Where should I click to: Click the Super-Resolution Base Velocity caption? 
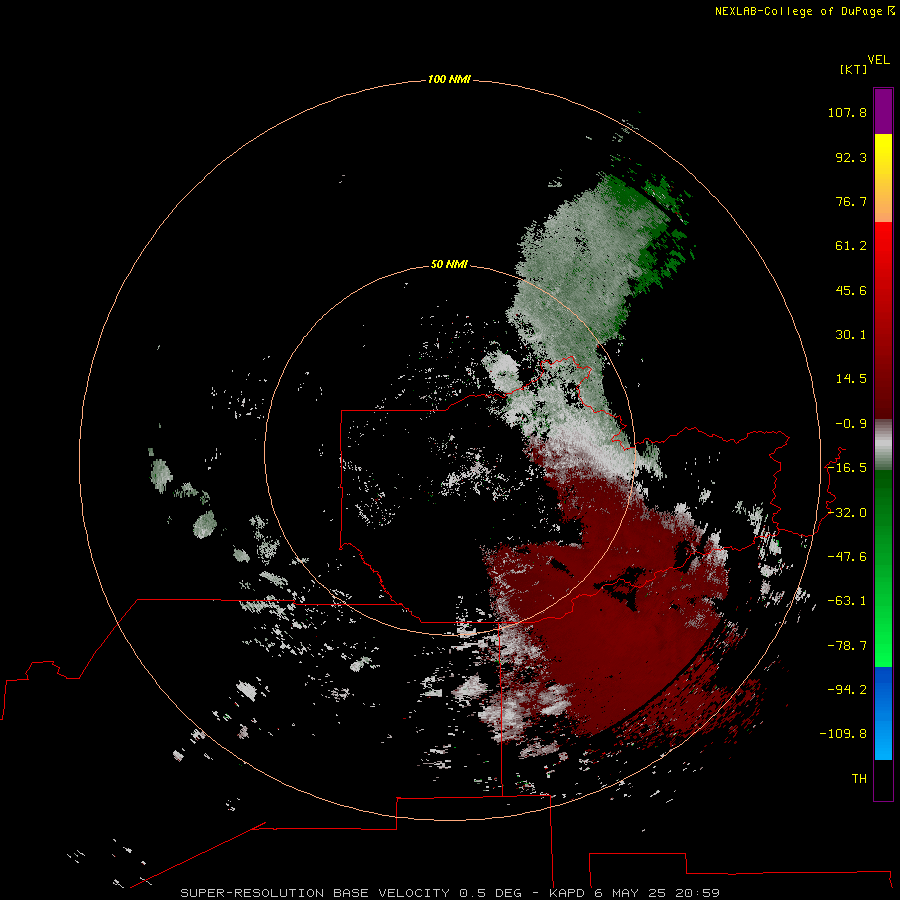click(450, 893)
